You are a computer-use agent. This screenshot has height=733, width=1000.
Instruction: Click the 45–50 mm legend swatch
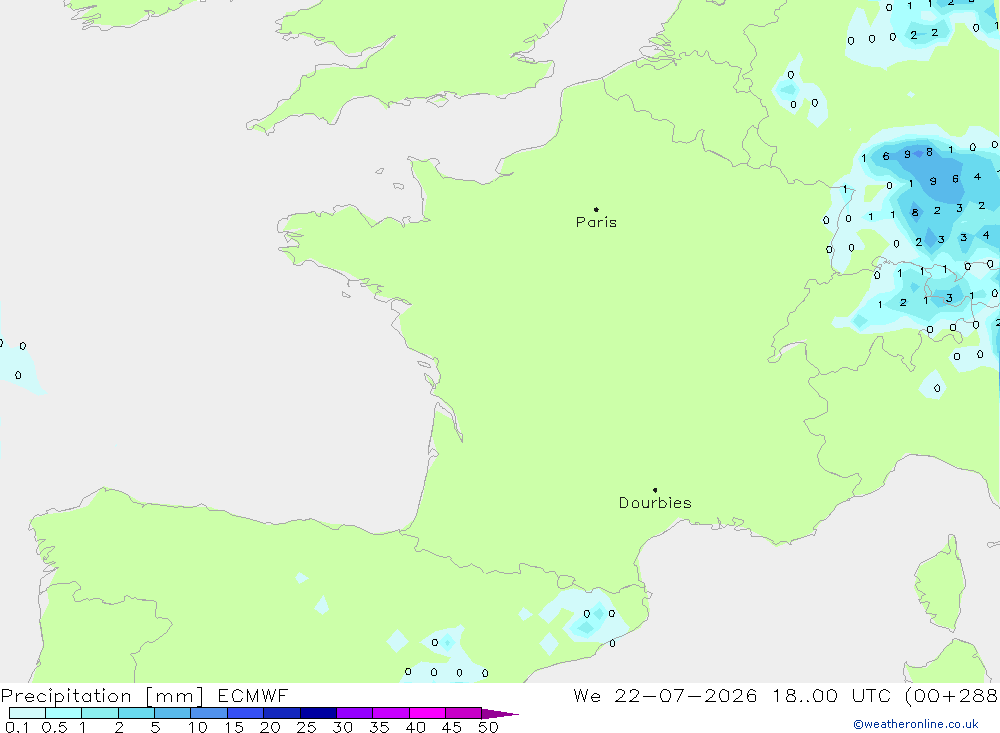[464, 713]
